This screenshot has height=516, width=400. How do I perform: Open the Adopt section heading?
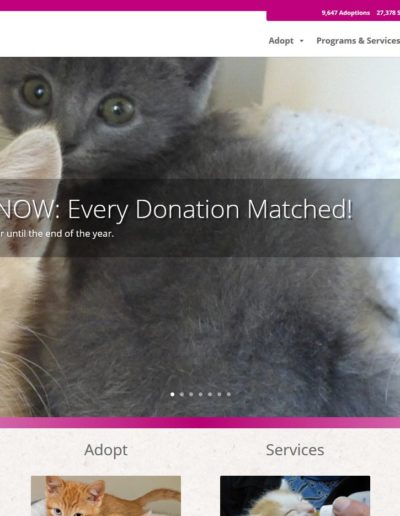click(x=106, y=450)
